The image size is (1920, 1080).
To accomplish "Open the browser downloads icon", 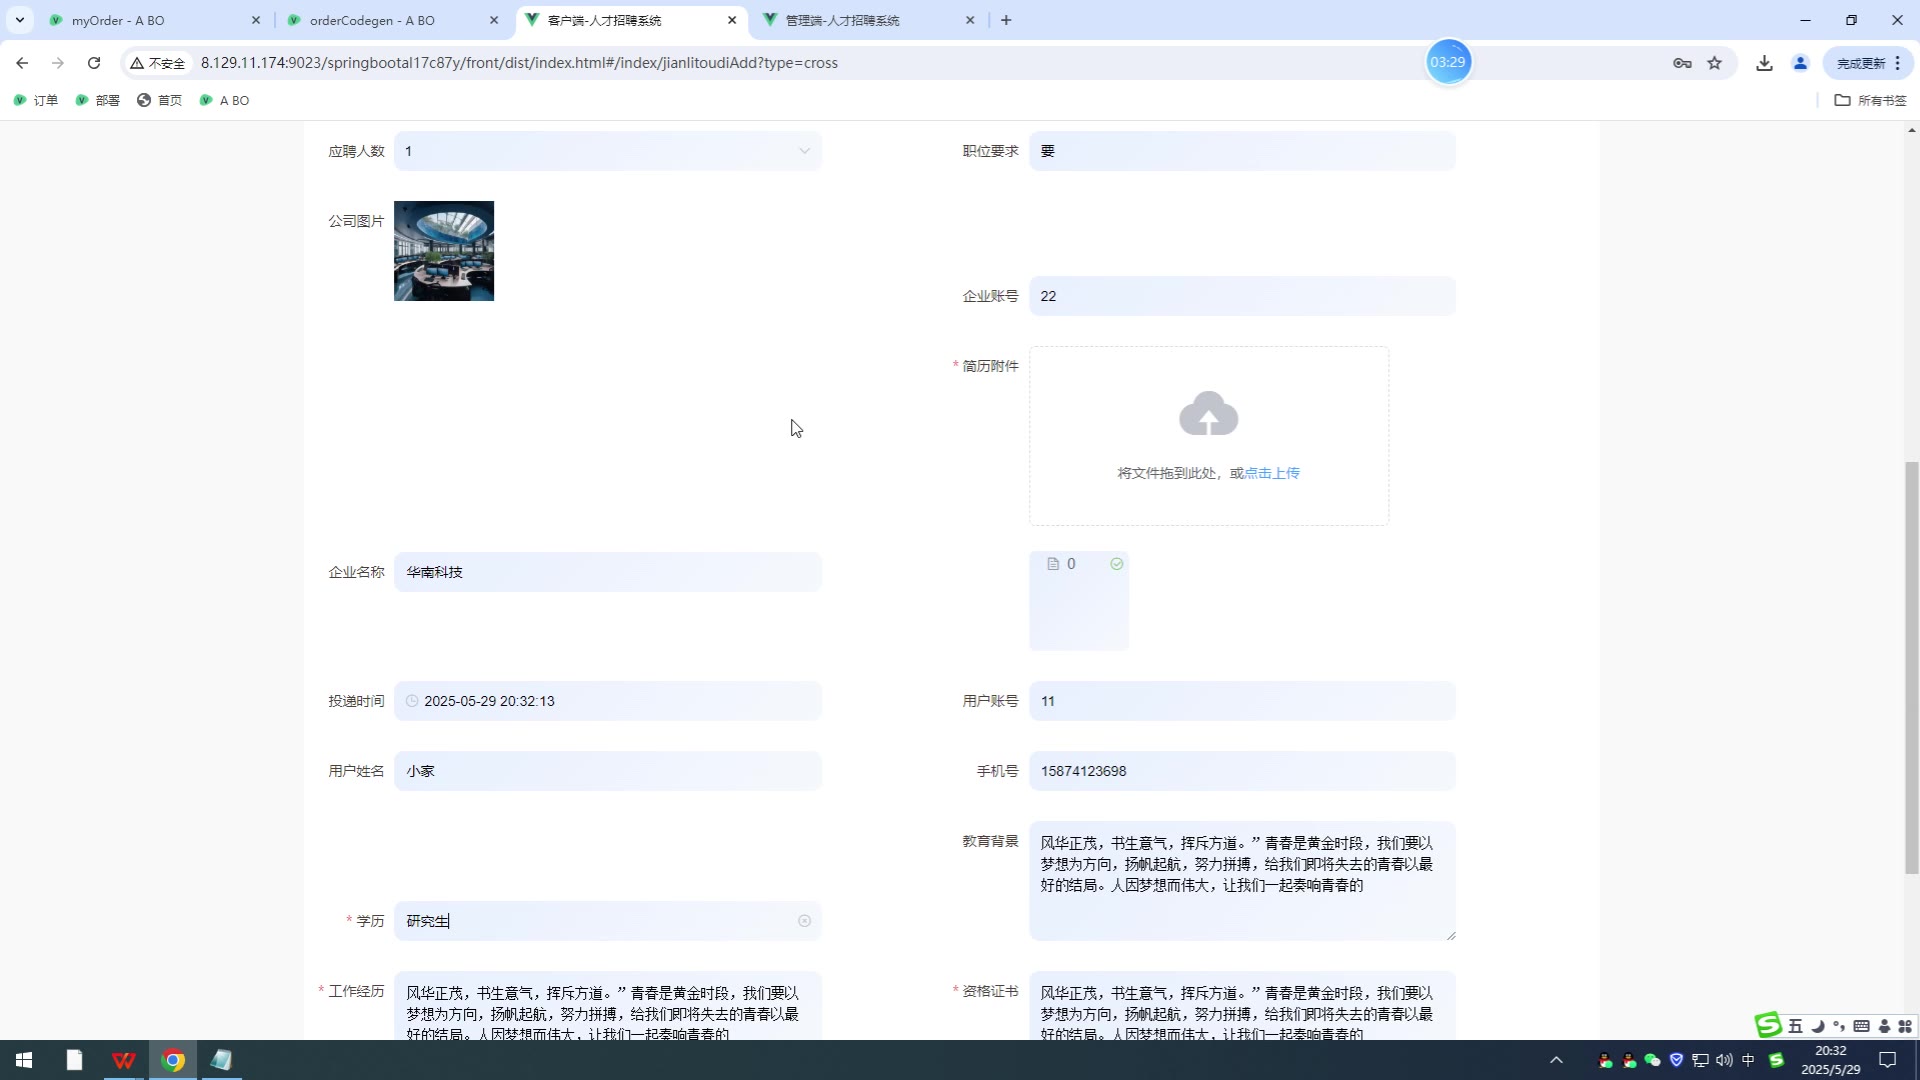I will pos(1764,63).
